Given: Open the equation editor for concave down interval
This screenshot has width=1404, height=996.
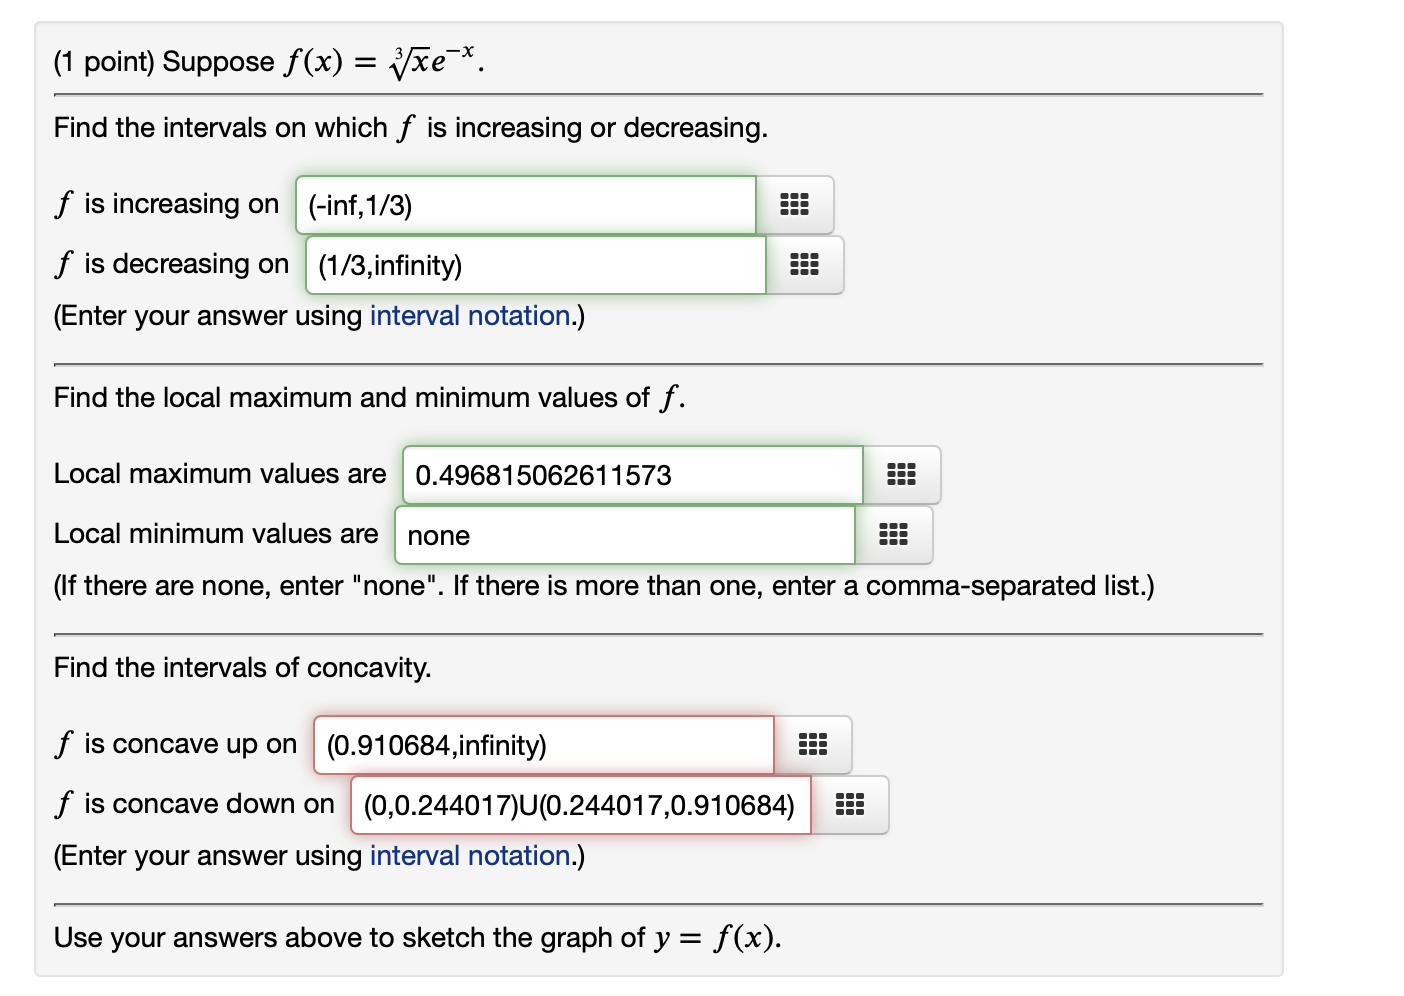Looking at the screenshot, I should coord(848,804).
